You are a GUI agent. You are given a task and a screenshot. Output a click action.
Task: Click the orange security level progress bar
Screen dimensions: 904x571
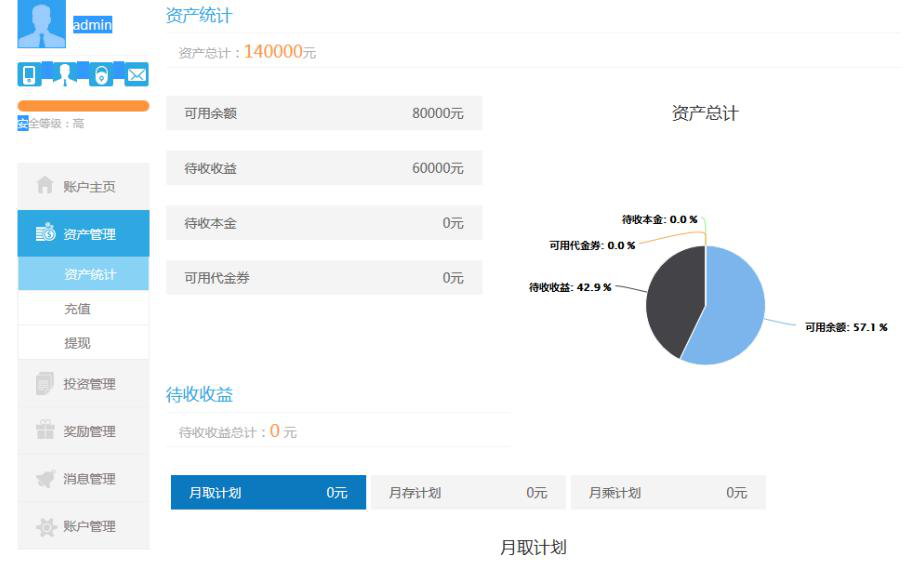point(83,106)
